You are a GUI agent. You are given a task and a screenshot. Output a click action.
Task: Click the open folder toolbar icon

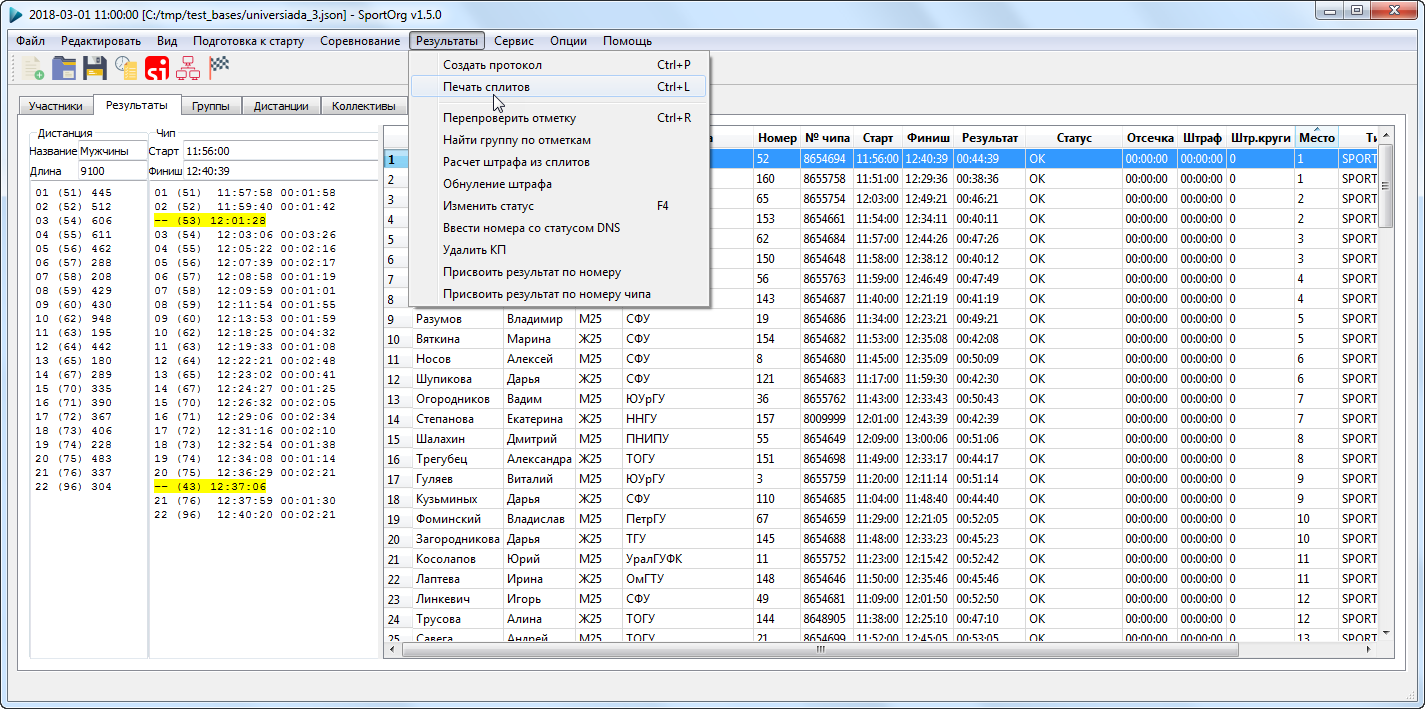coord(64,67)
